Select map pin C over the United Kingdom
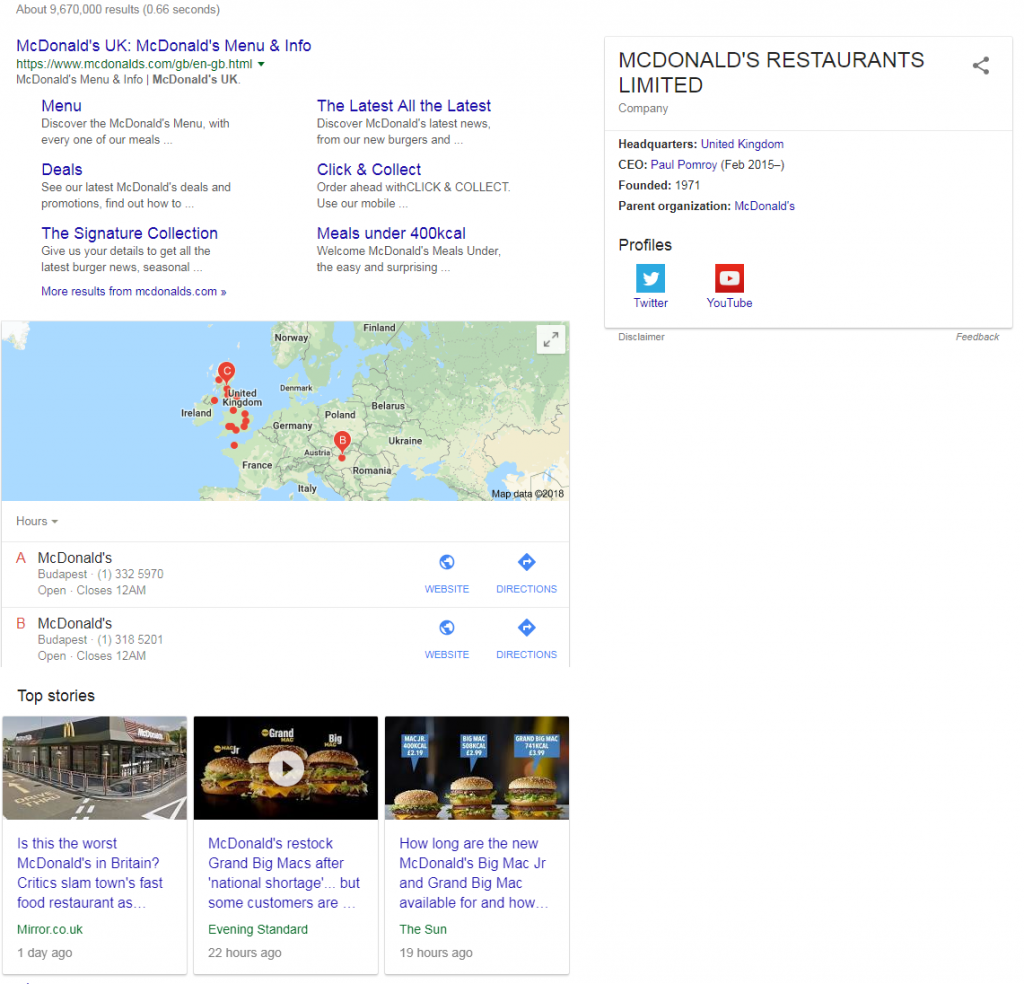 pyautogui.click(x=226, y=373)
